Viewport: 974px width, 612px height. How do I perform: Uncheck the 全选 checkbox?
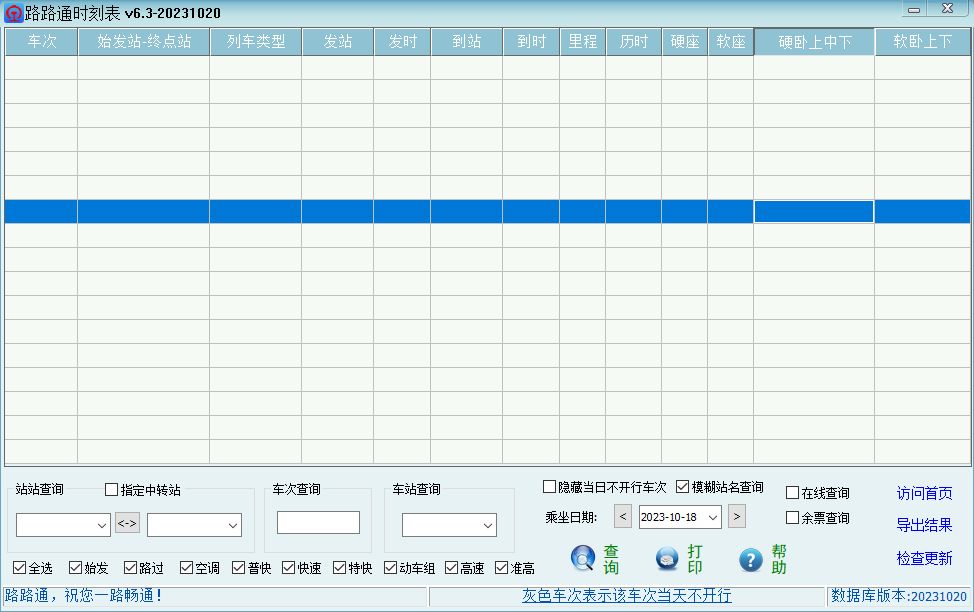19,567
